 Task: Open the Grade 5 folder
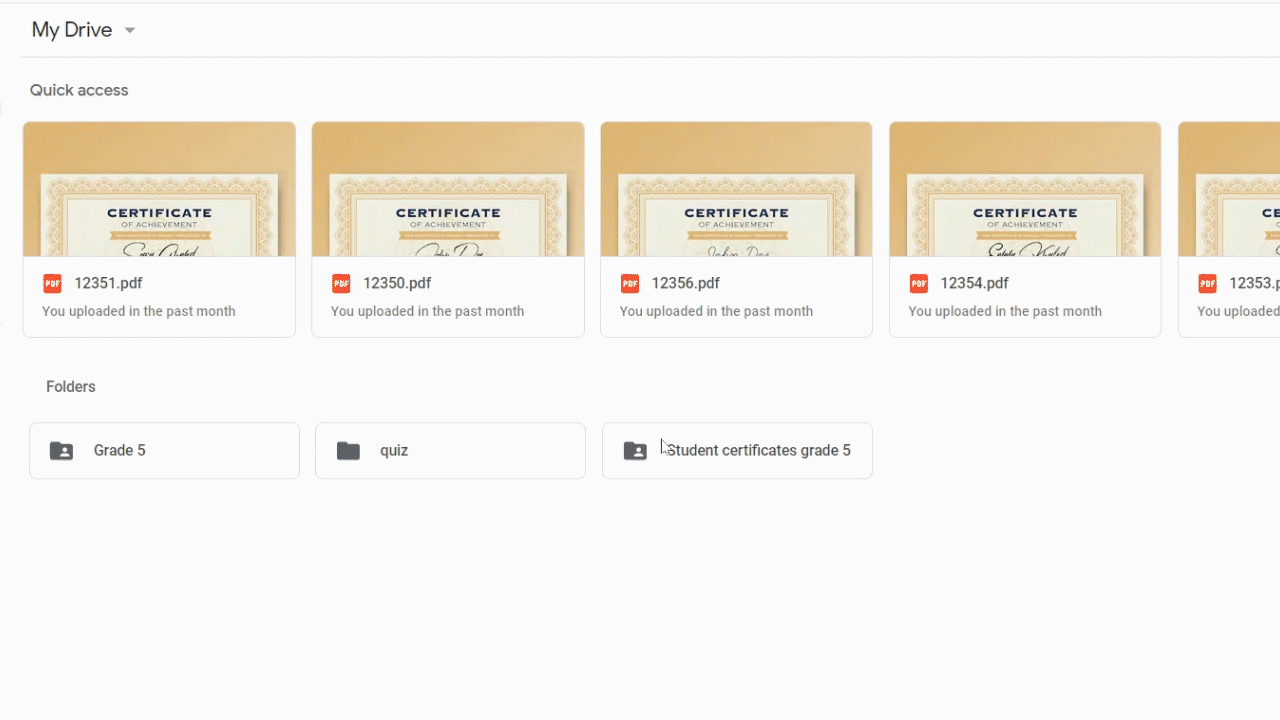pyautogui.click(x=164, y=451)
